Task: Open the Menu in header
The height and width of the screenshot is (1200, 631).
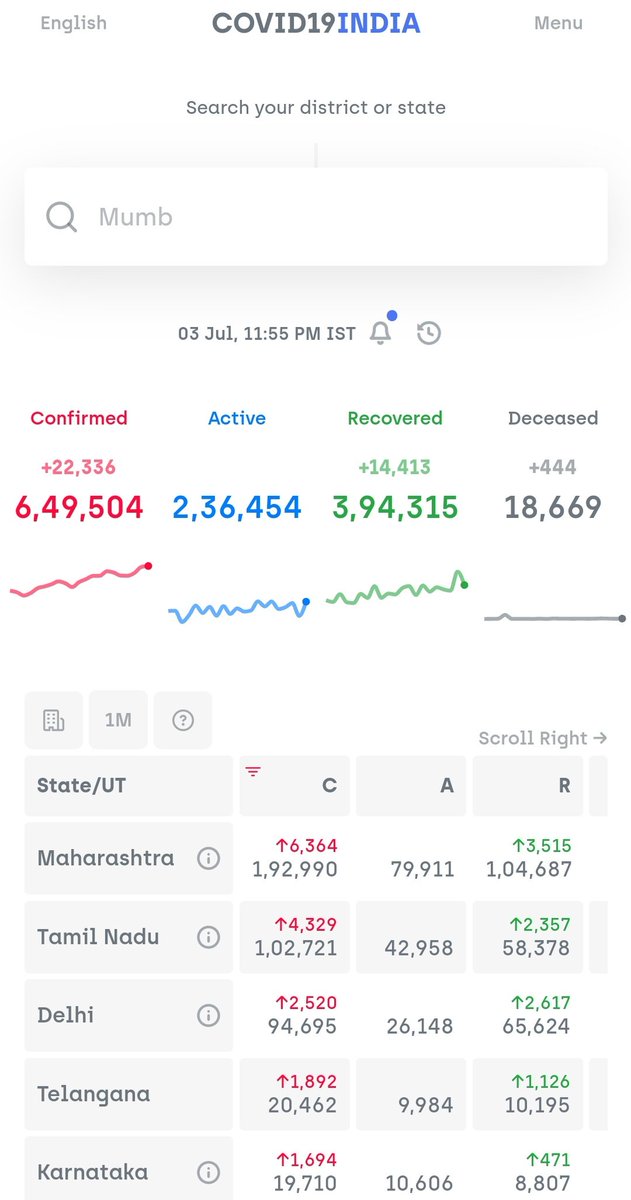Action: 558,23
